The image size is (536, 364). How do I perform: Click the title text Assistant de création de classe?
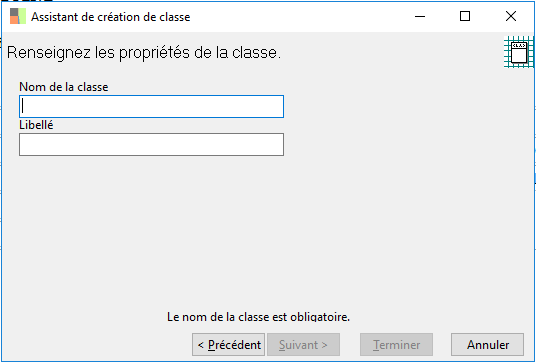(x=111, y=17)
